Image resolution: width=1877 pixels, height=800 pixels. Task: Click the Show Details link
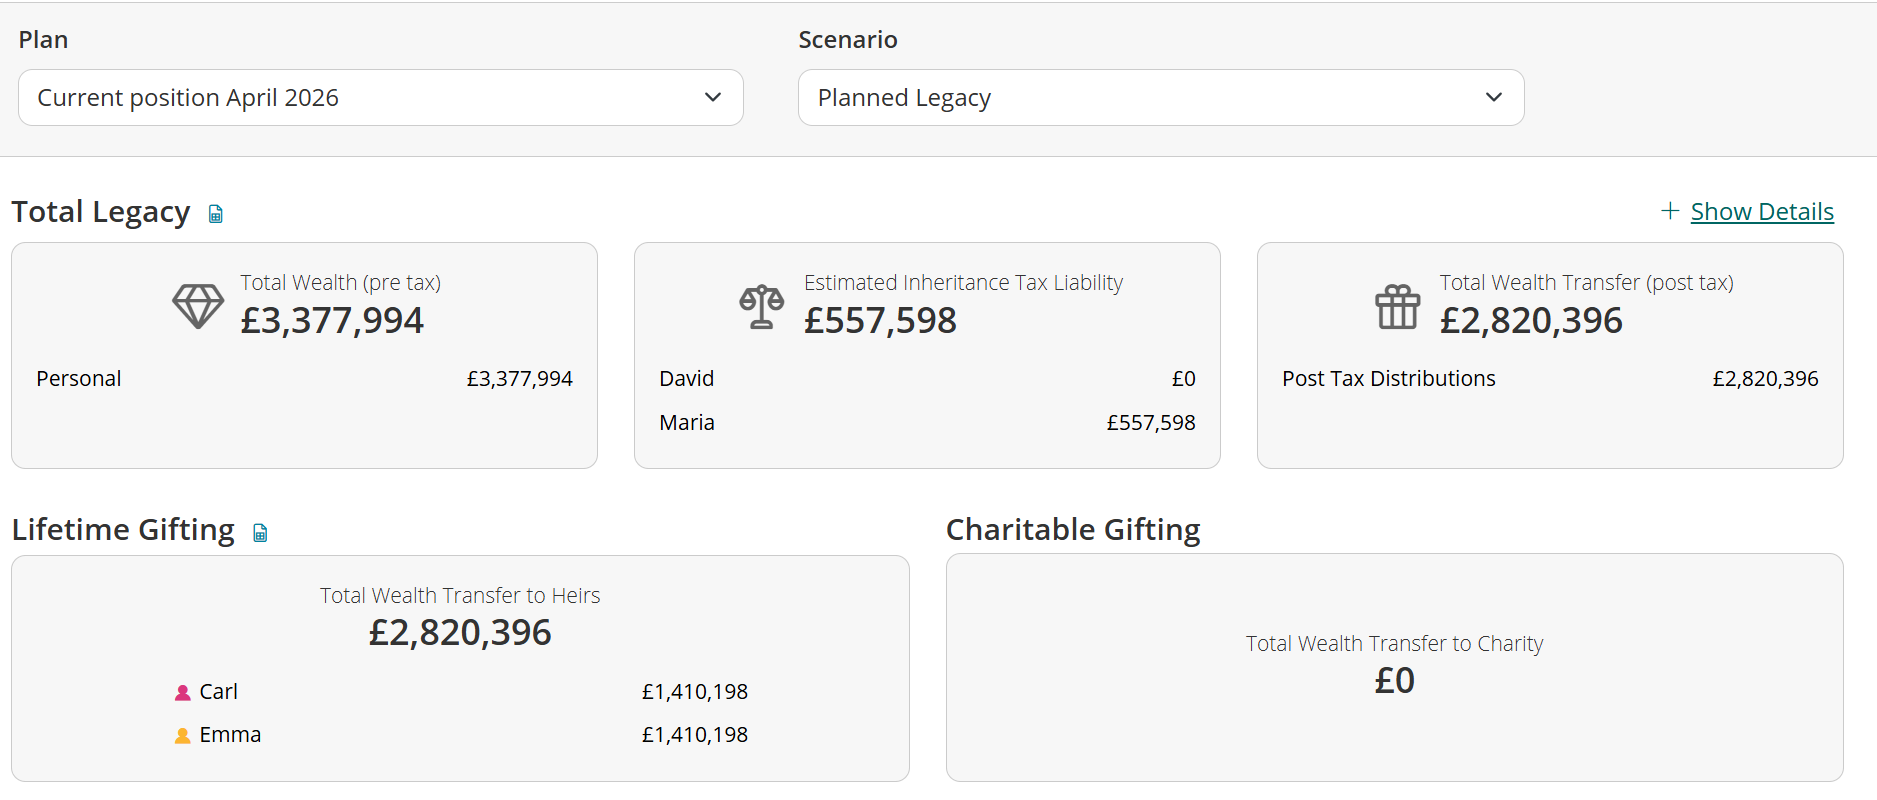click(x=1762, y=212)
